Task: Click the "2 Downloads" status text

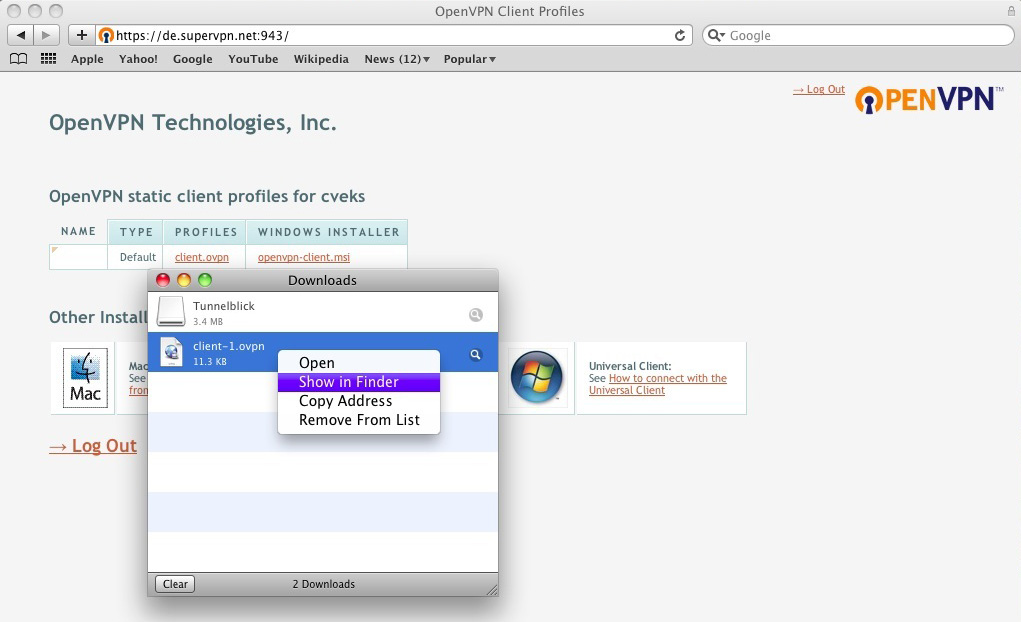Action: click(324, 584)
